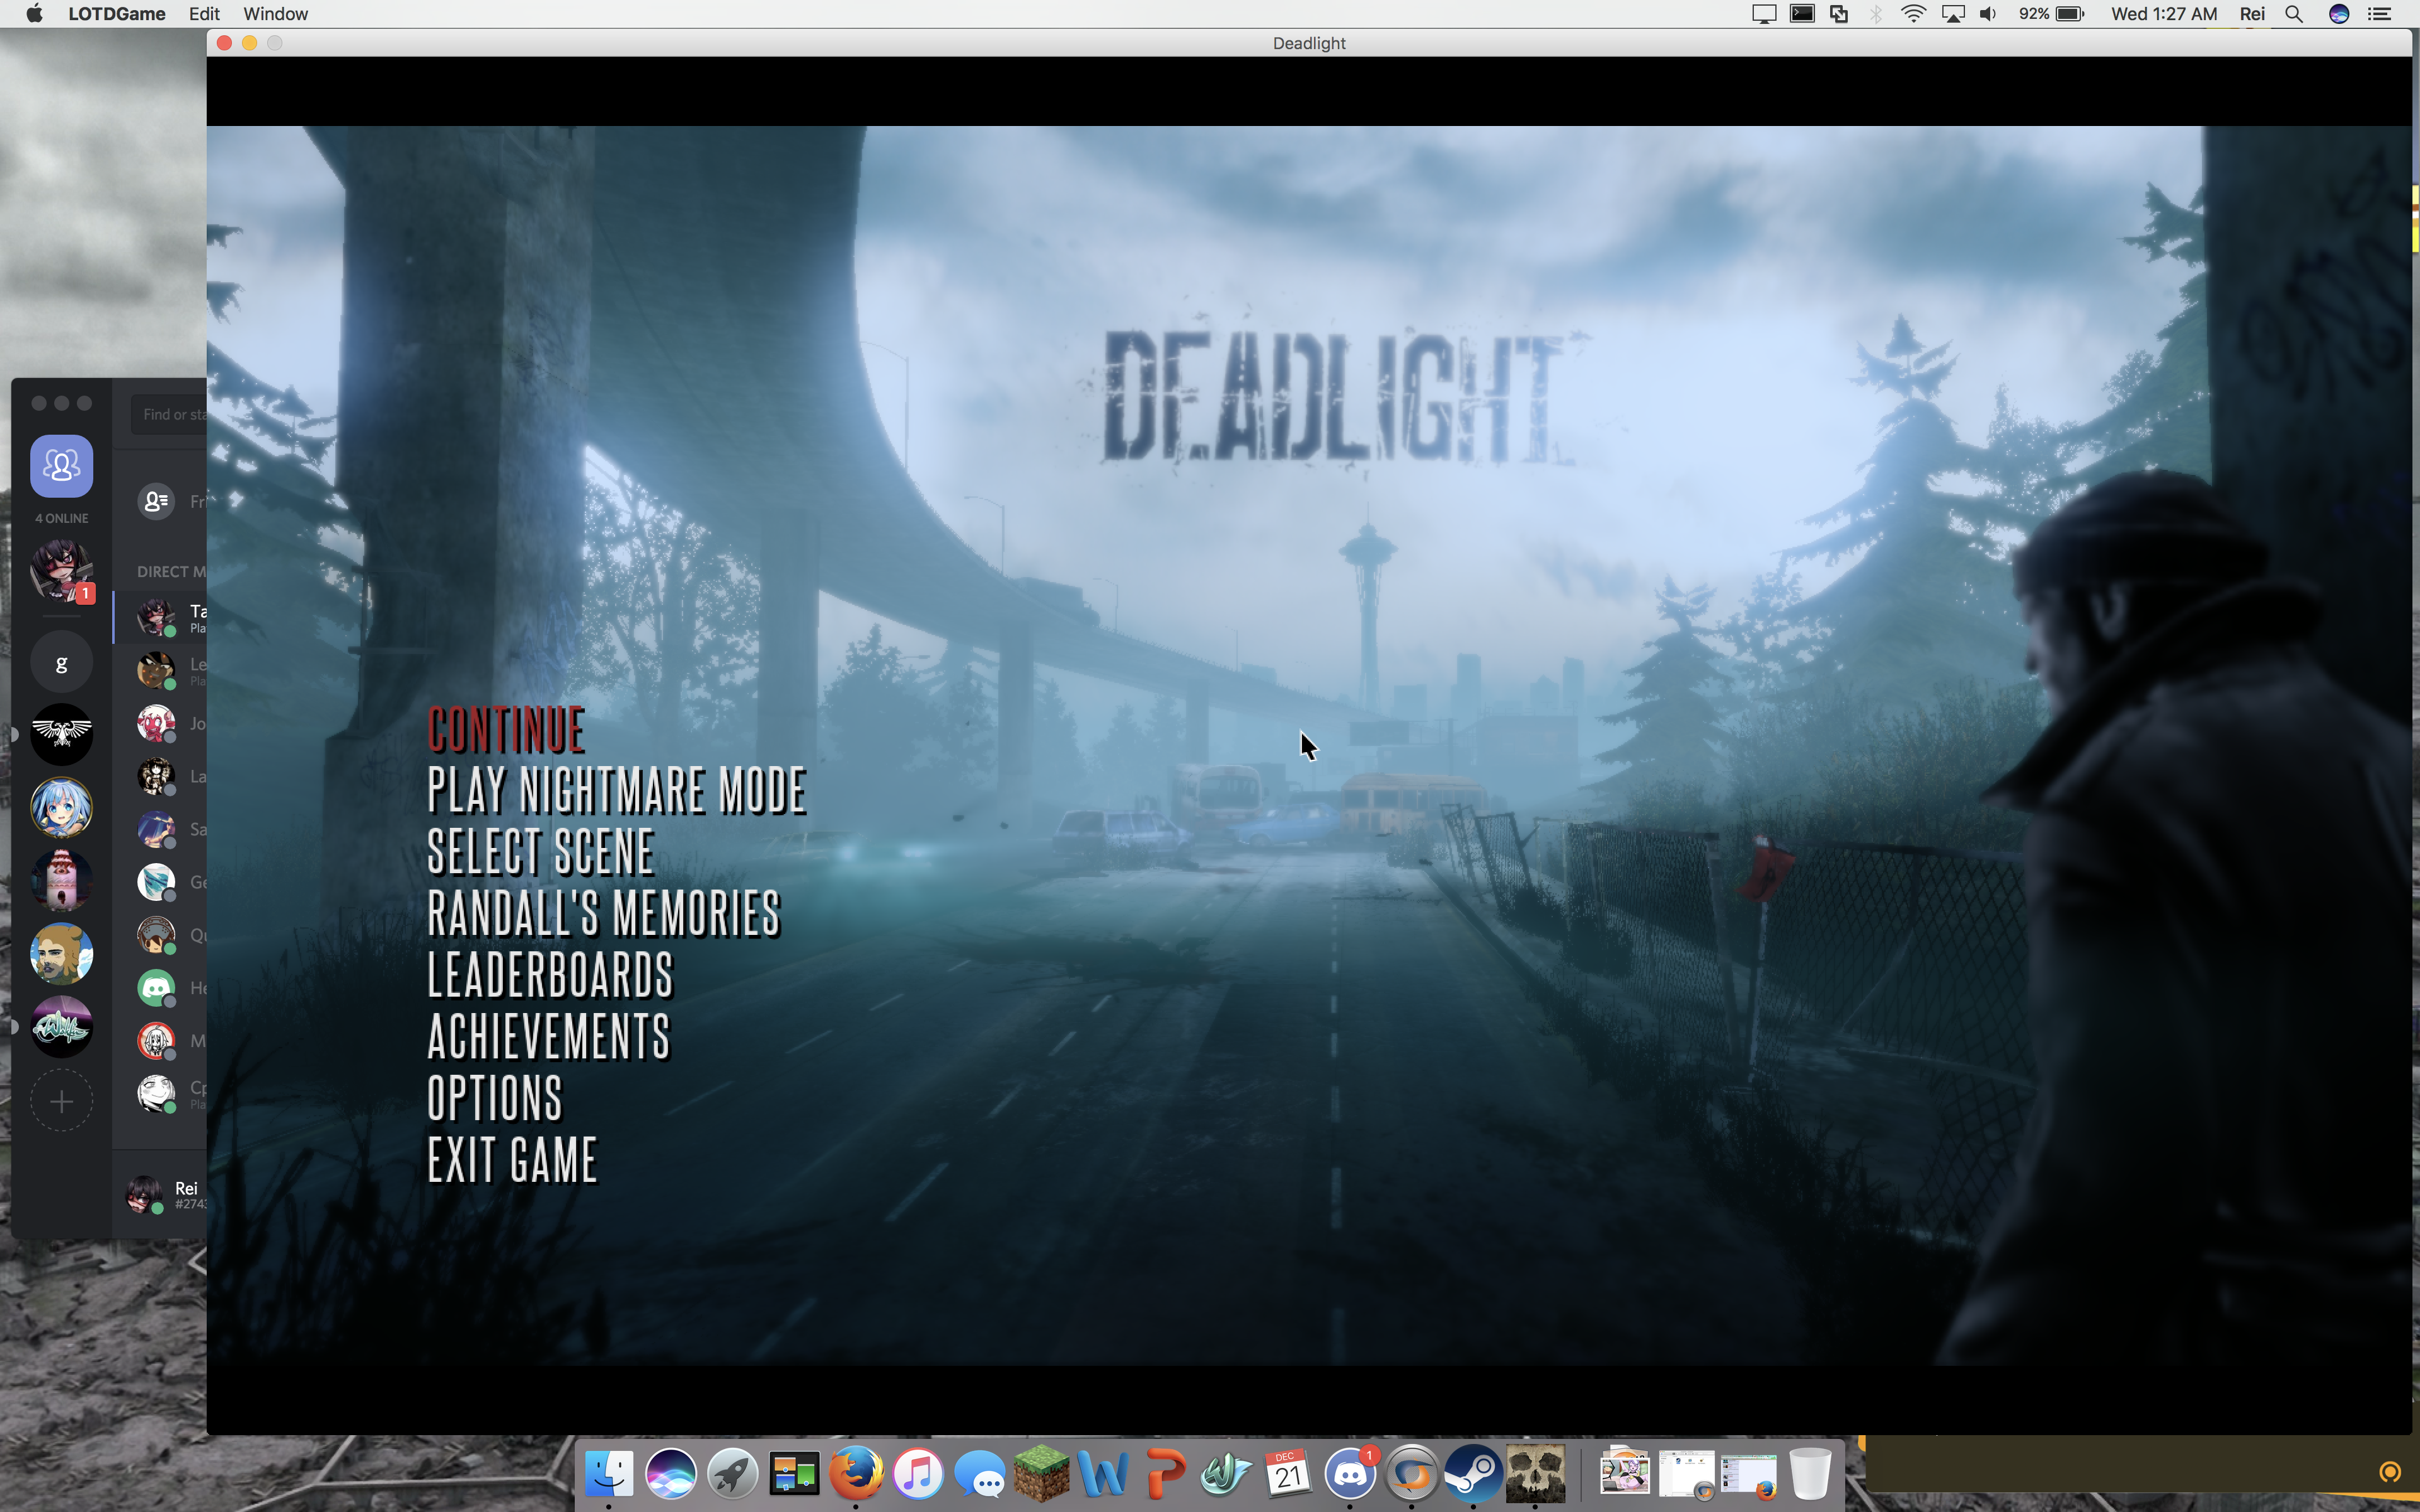
Task: Click the Deadlight skull icon in Dock
Action: [1535, 1473]
